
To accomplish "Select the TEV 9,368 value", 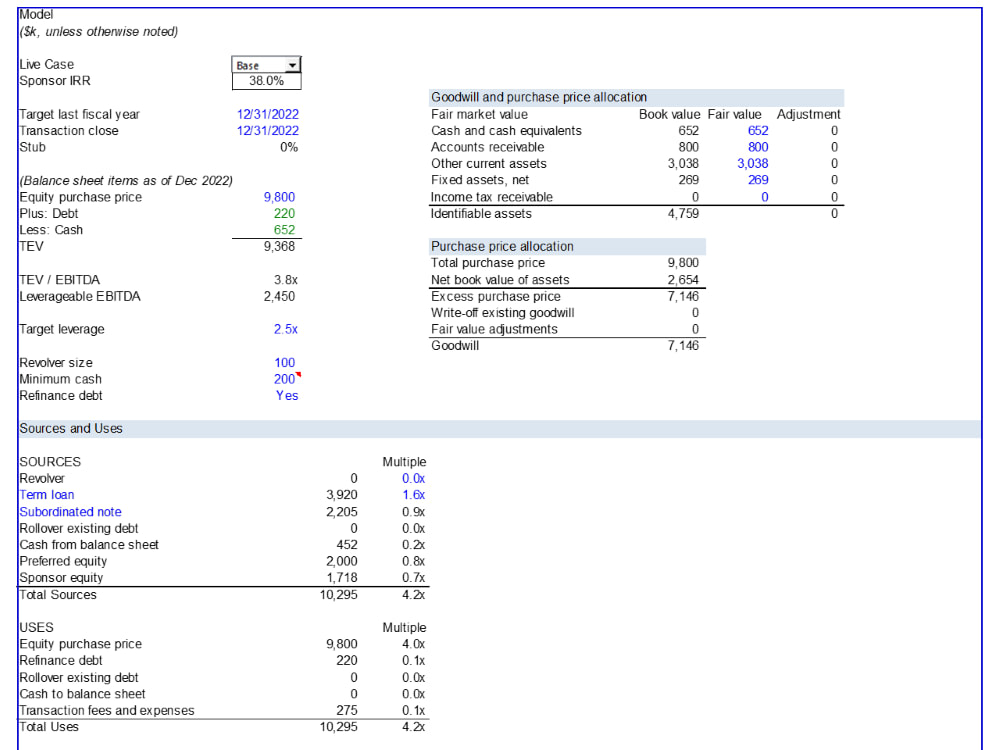I will 279,247.
